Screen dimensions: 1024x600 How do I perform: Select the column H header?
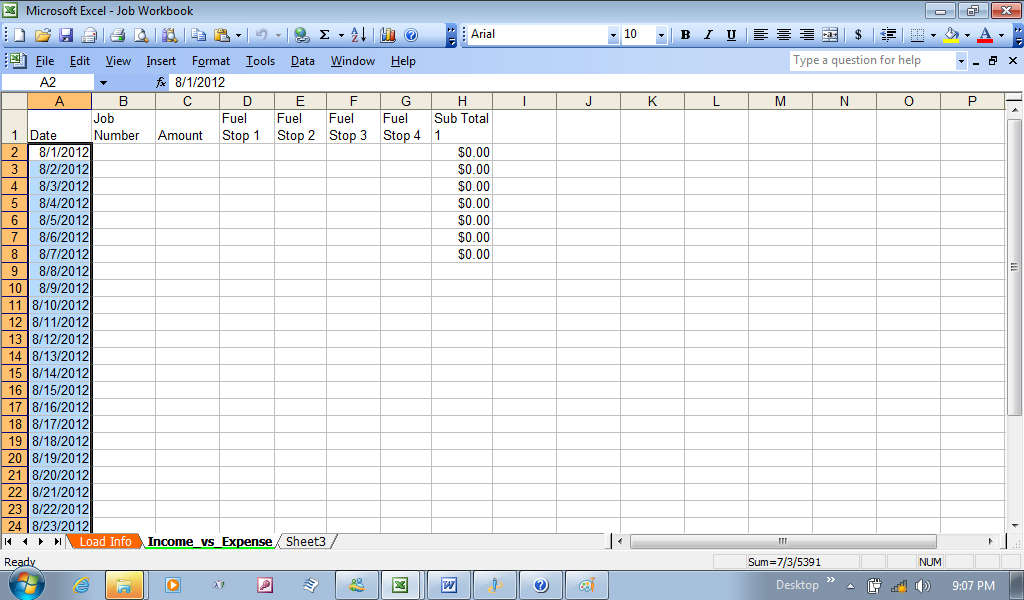[461, 101]
